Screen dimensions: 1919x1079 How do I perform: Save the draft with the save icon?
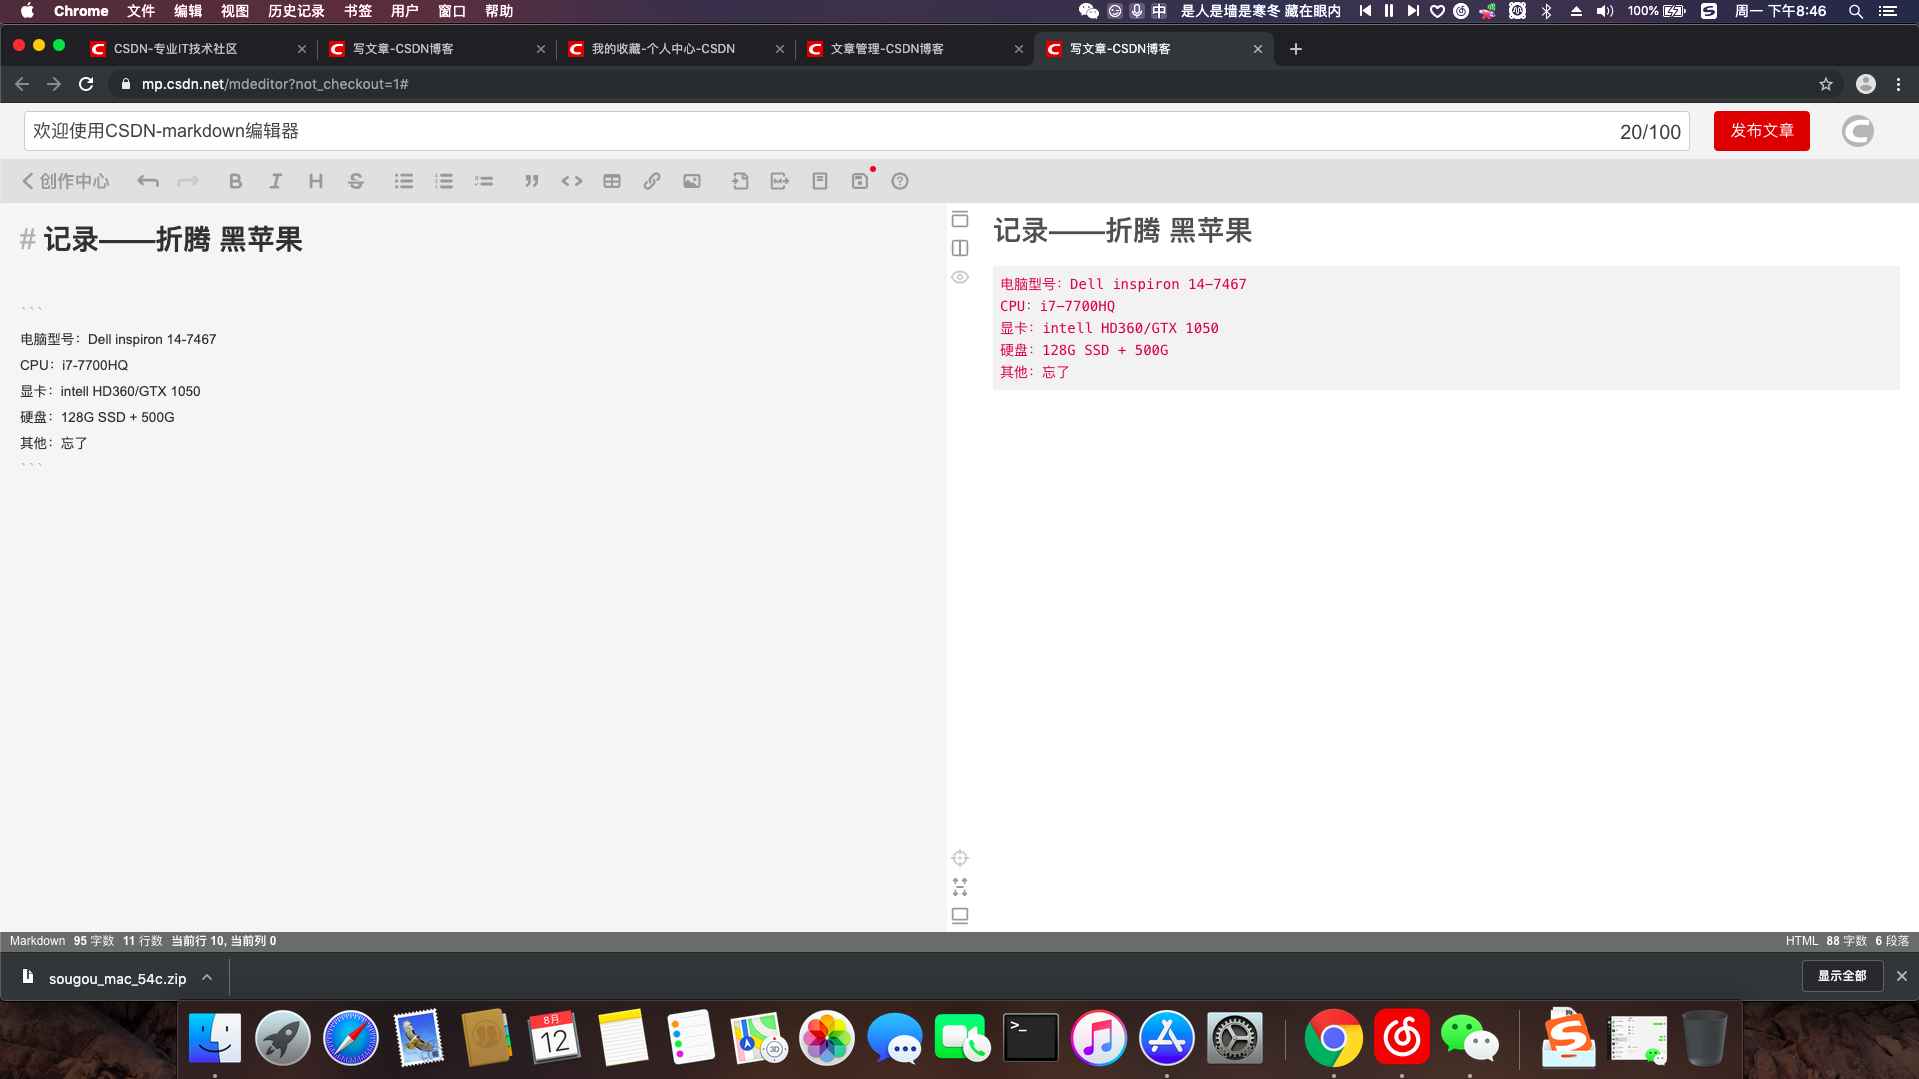point(859,181)
